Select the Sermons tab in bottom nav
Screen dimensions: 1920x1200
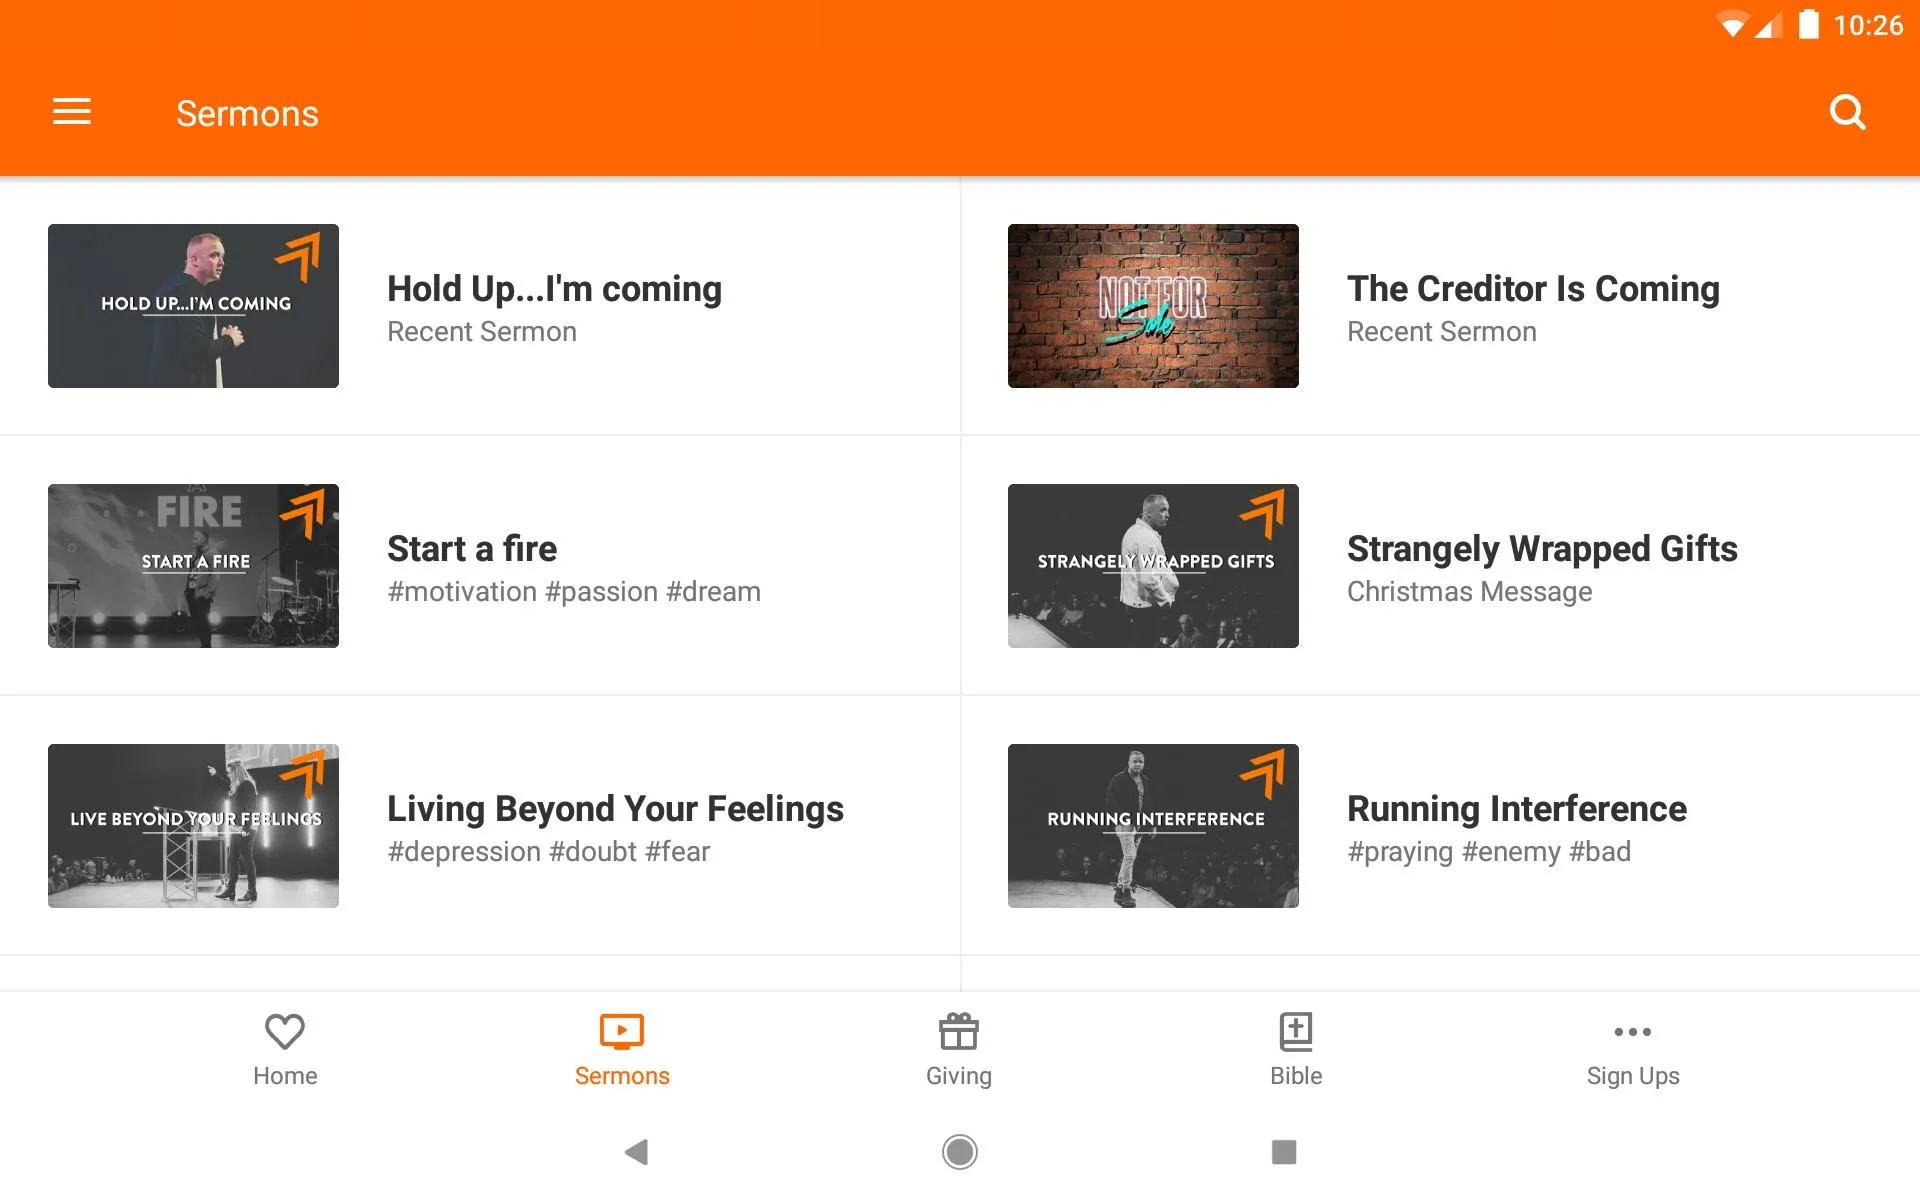tap(623, 1047)
